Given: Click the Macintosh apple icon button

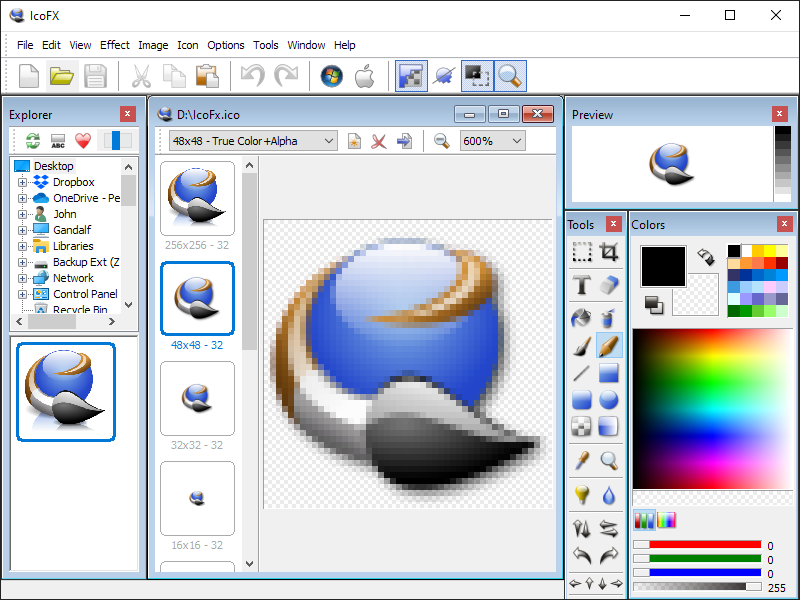Looking at the screenshot, I should pyautogui.click(x=364, y=76).
